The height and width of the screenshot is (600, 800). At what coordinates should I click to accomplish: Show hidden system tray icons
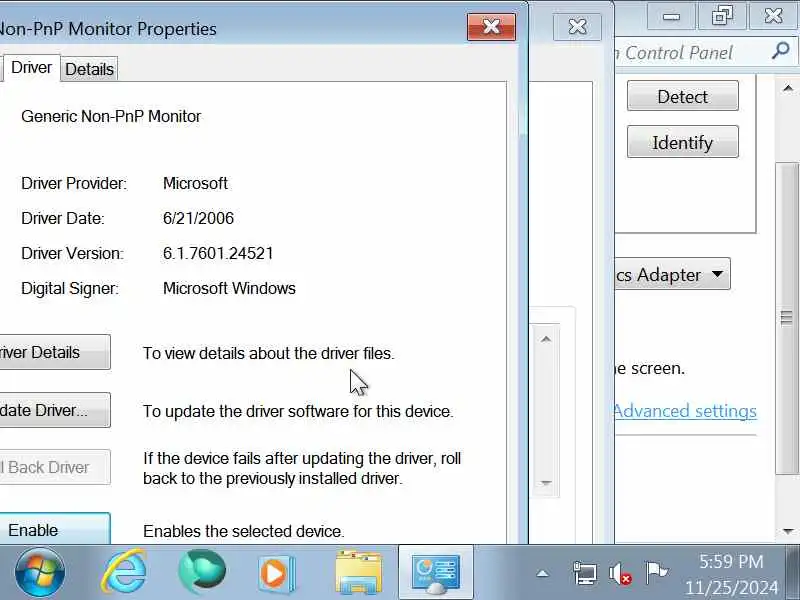(542, 574)
